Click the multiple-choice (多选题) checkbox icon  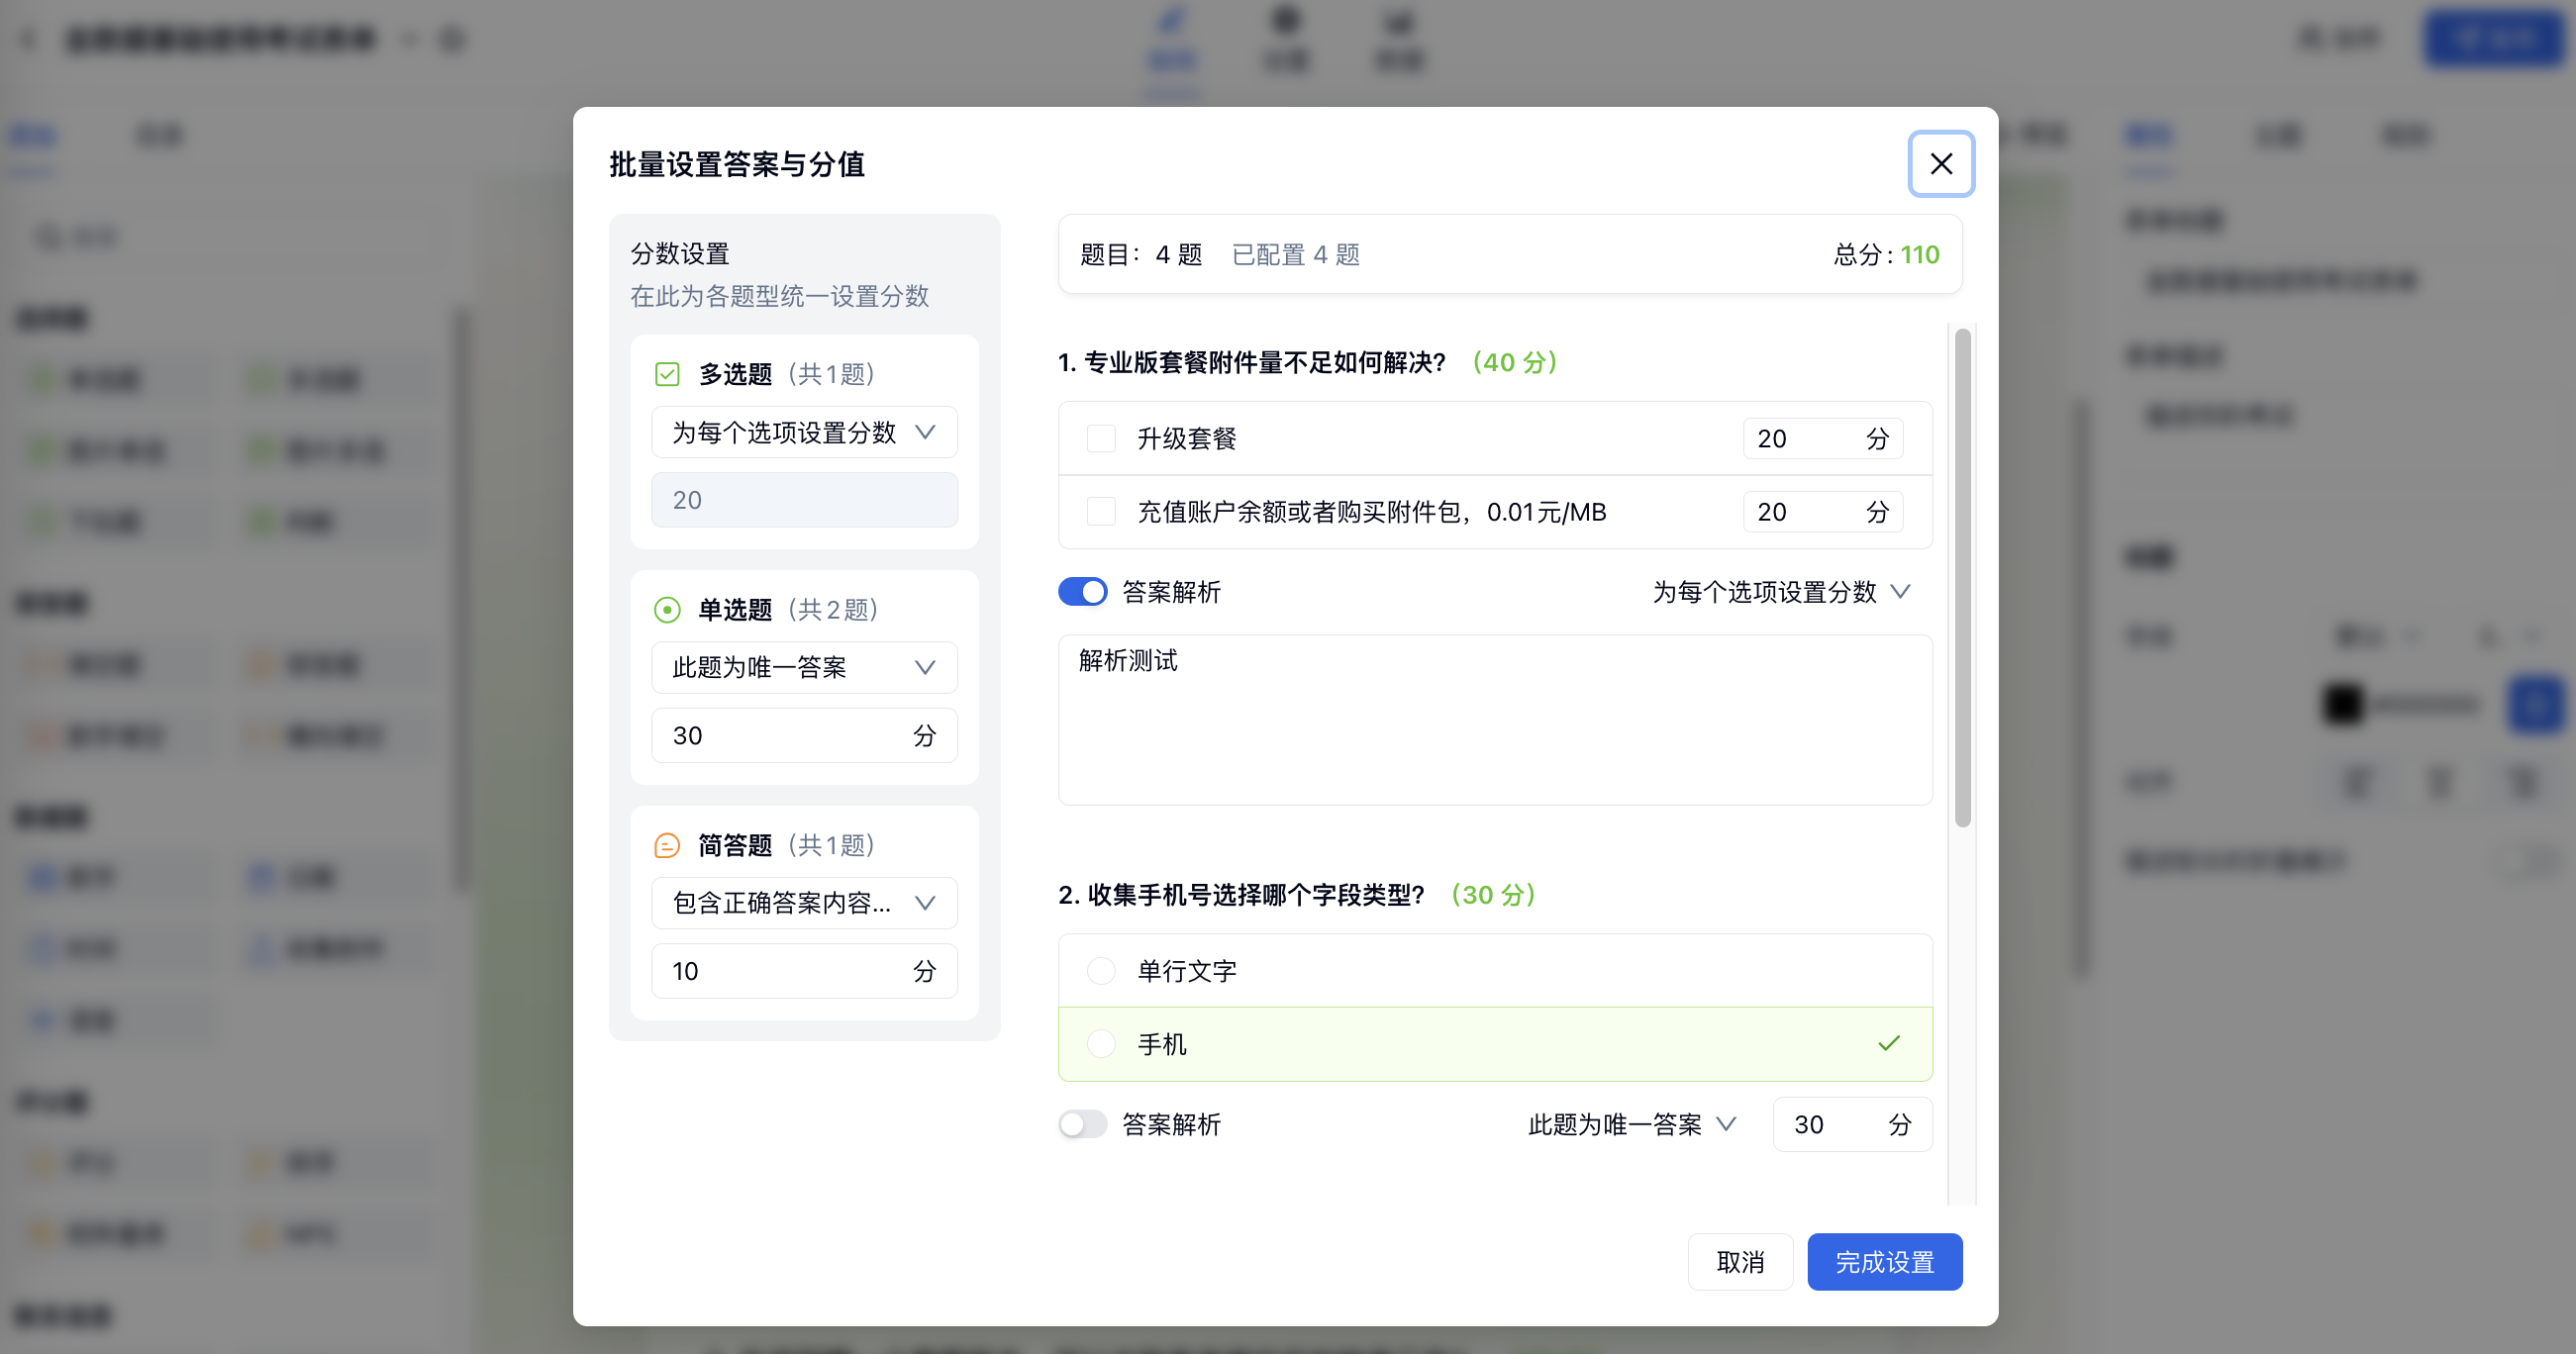tap(667, 374)
